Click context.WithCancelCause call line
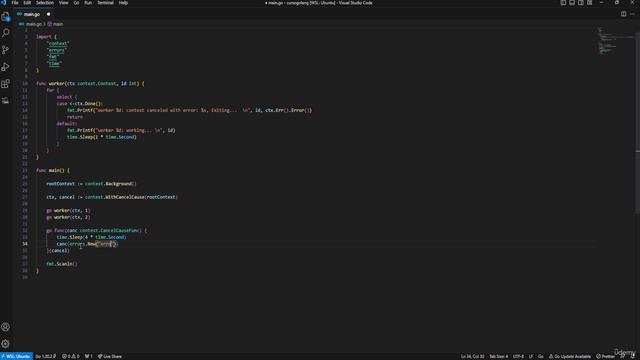 112,197
